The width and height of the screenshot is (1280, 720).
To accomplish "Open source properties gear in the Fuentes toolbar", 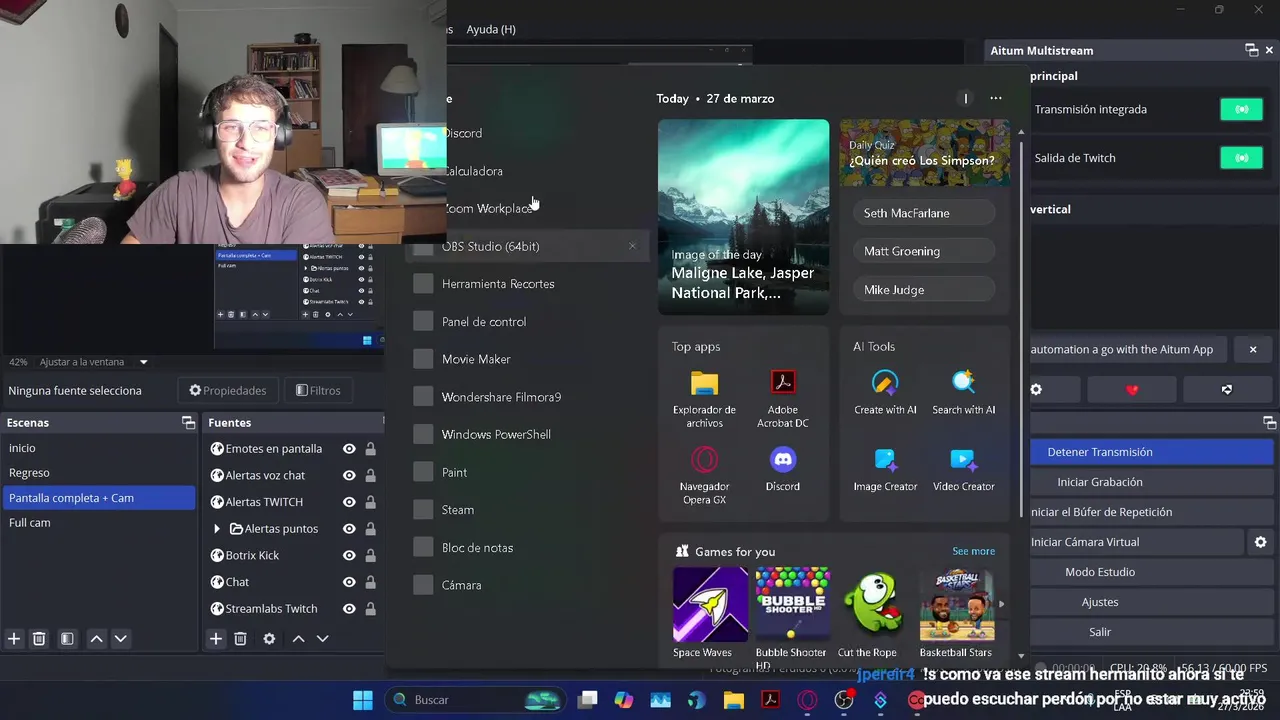I will (269, 638).
